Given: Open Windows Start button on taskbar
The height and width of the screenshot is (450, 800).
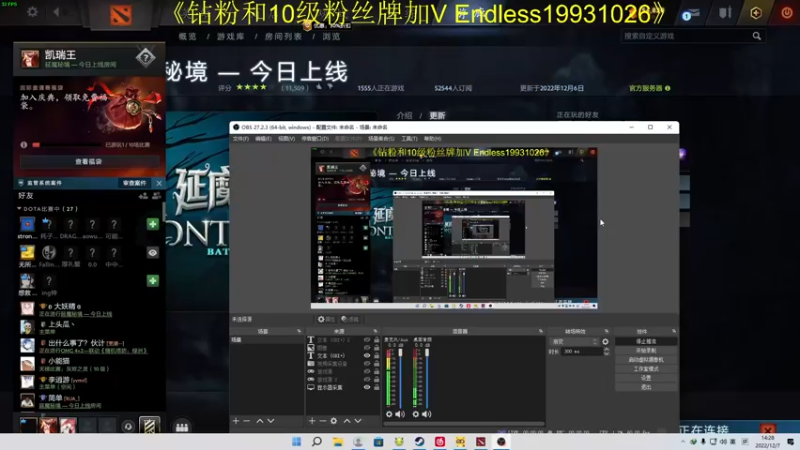Looking at the screenshot, I should pyautogui.click(x=296, y=441).
